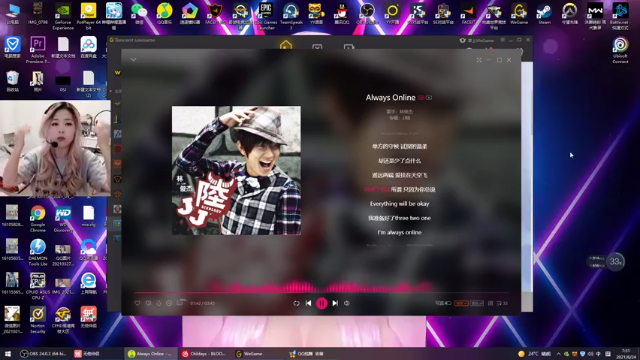640x360 pixels.
Task: Click the floating 33 performance widget
Action: point(615,261)
